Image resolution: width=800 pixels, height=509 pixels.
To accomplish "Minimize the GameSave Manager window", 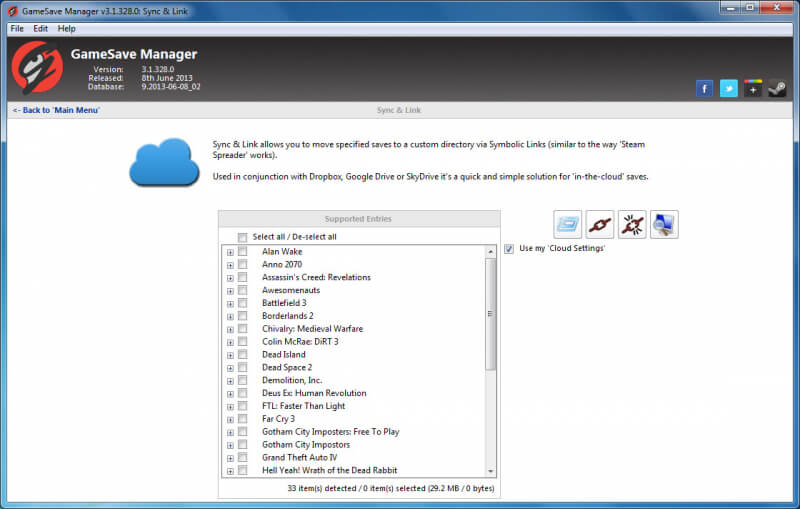I will point(730,8).
